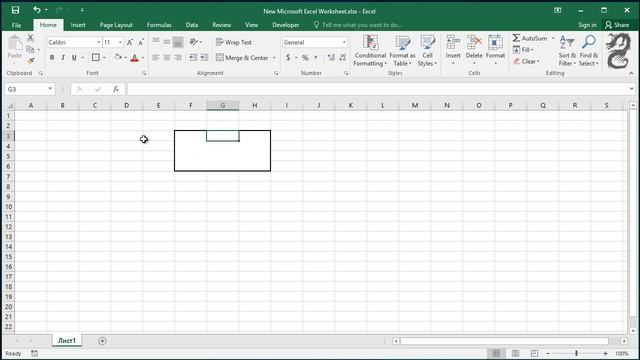The width and height of the screenshot is (640, 360).
Task: Switch to the Developer tab
Action: (285, 25)
